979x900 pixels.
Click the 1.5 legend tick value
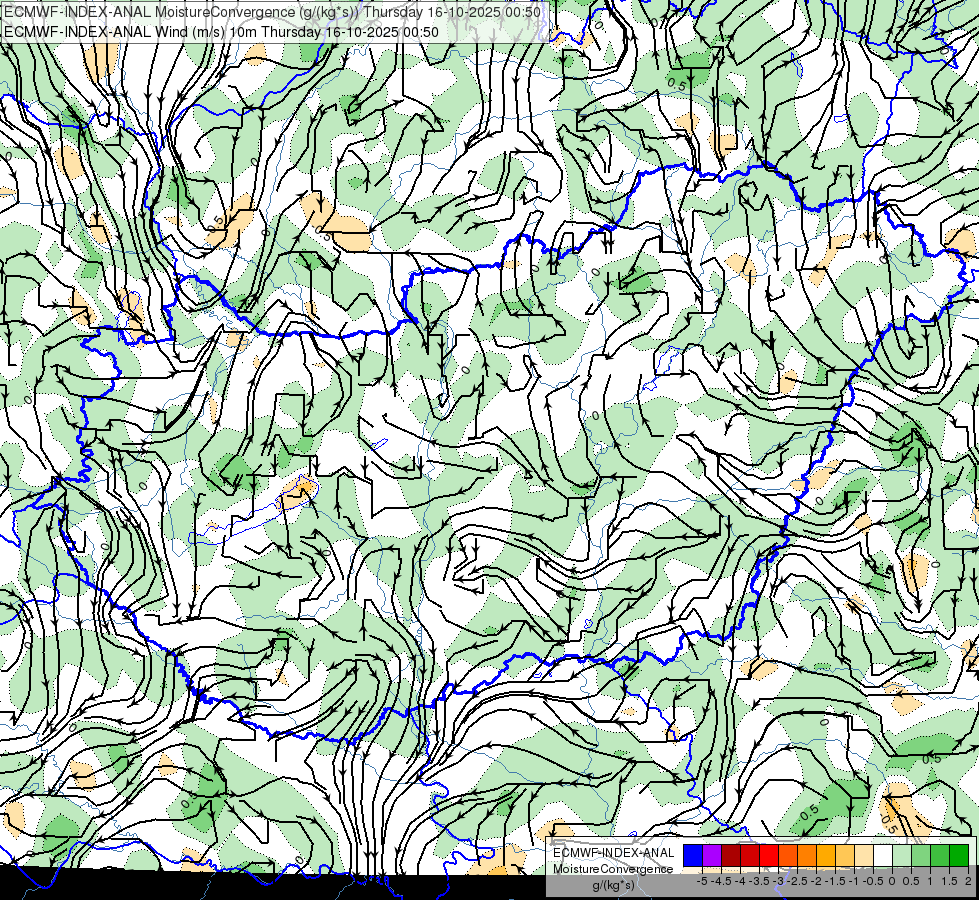pyautogui.click(x=949, y=881)
